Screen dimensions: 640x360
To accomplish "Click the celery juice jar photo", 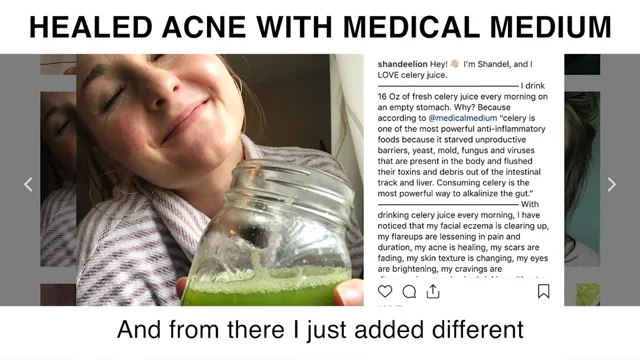I will pyautogui.click(x=220, y=180).
